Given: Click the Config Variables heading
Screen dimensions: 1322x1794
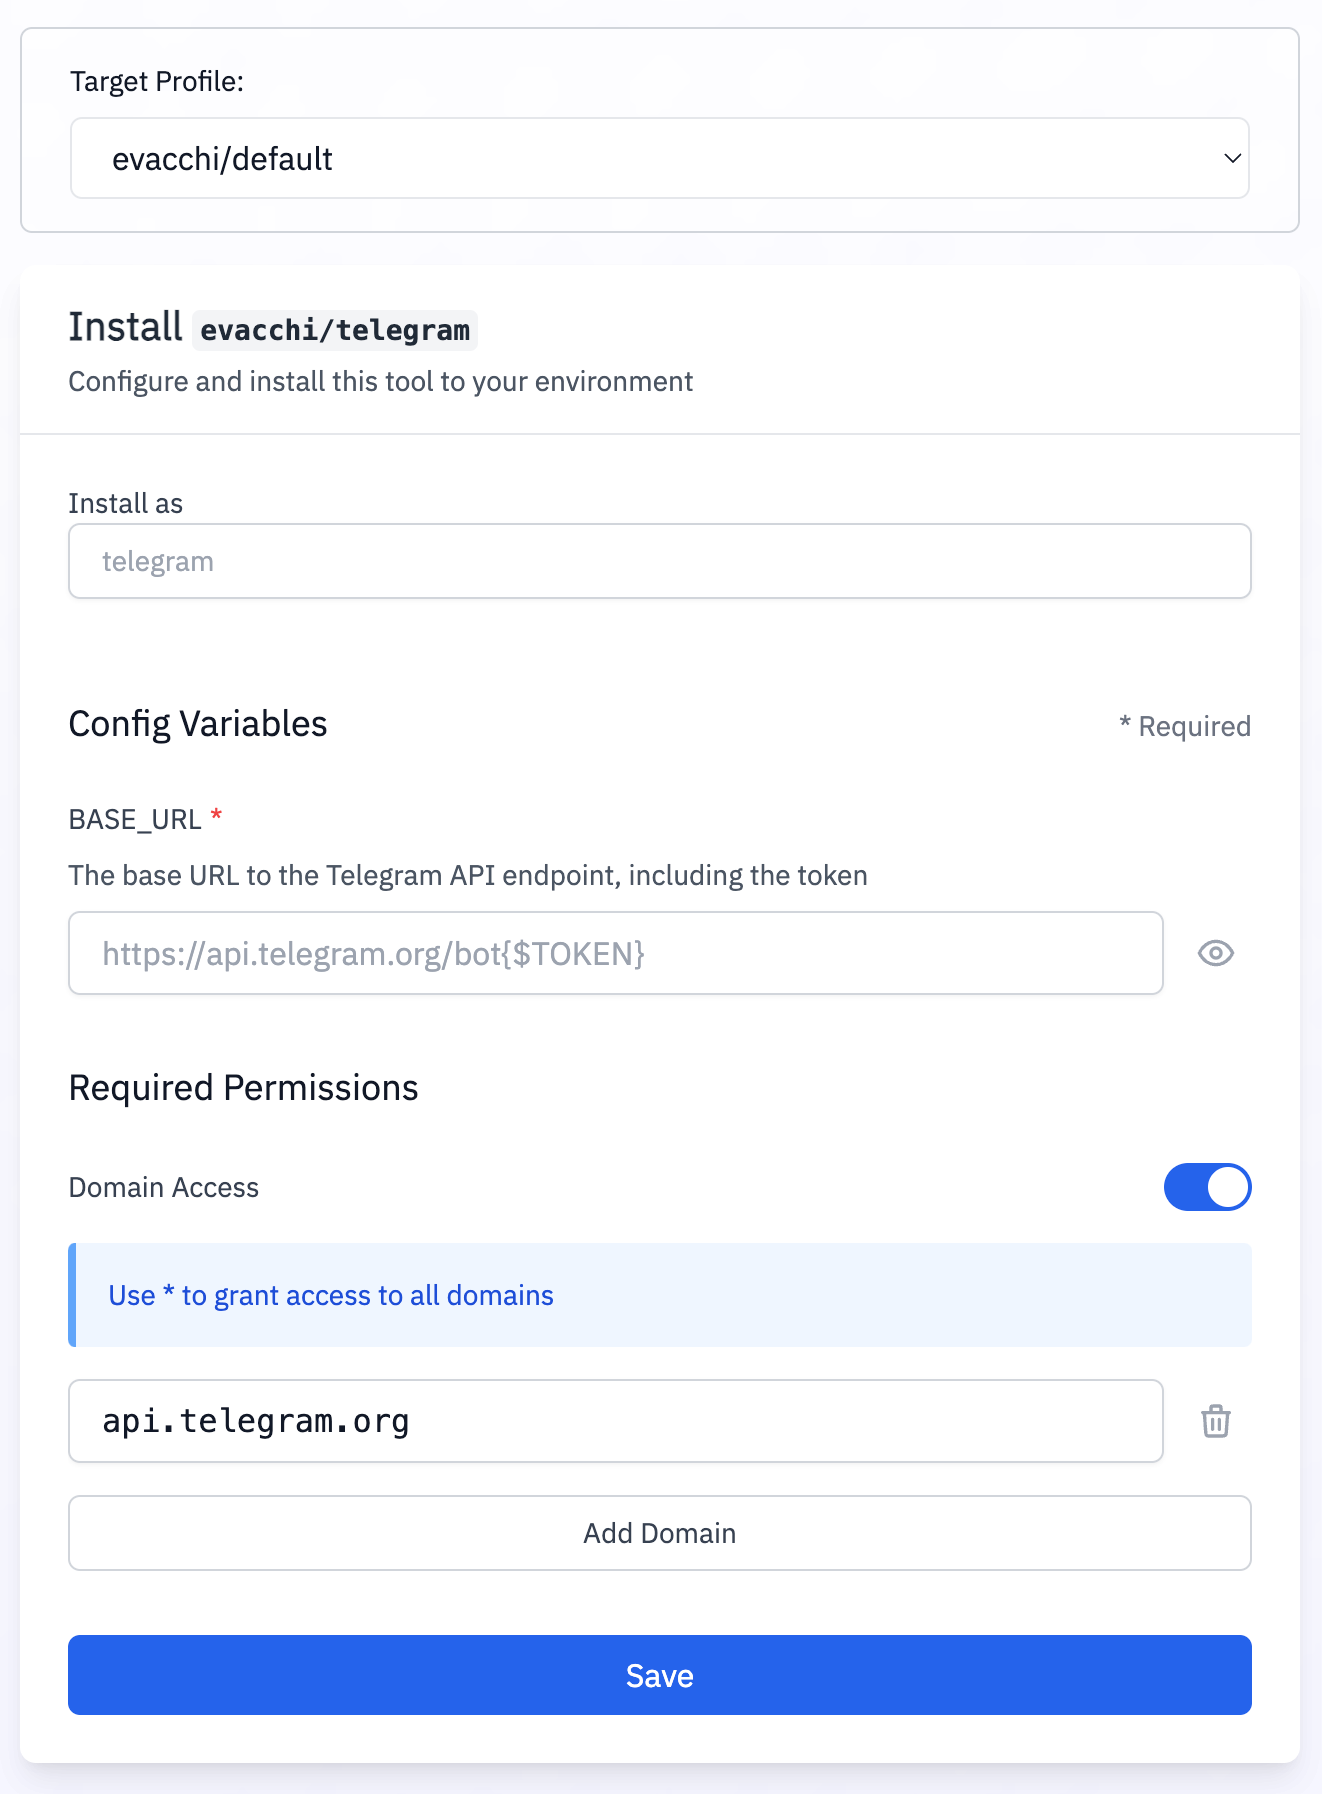Looking at the screenshot, I should pyautogui.click(x=198, y=724).
